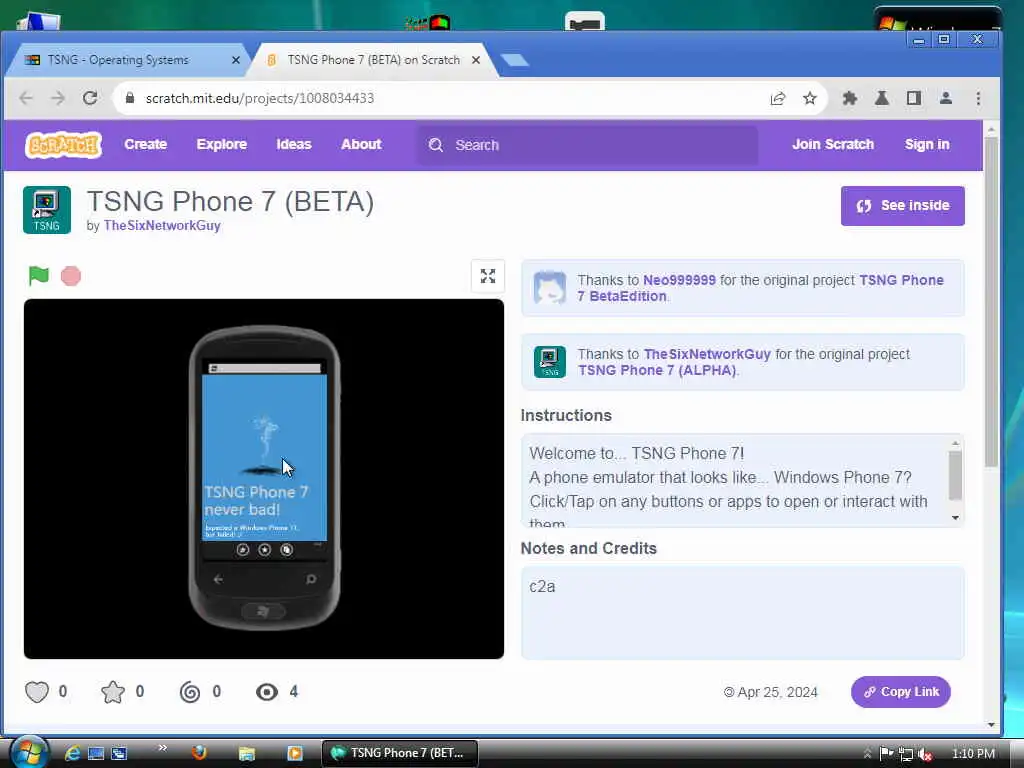This screenshot has height=768, width=1024.
Task: Open the Create menu item
Action: [146, 144]
